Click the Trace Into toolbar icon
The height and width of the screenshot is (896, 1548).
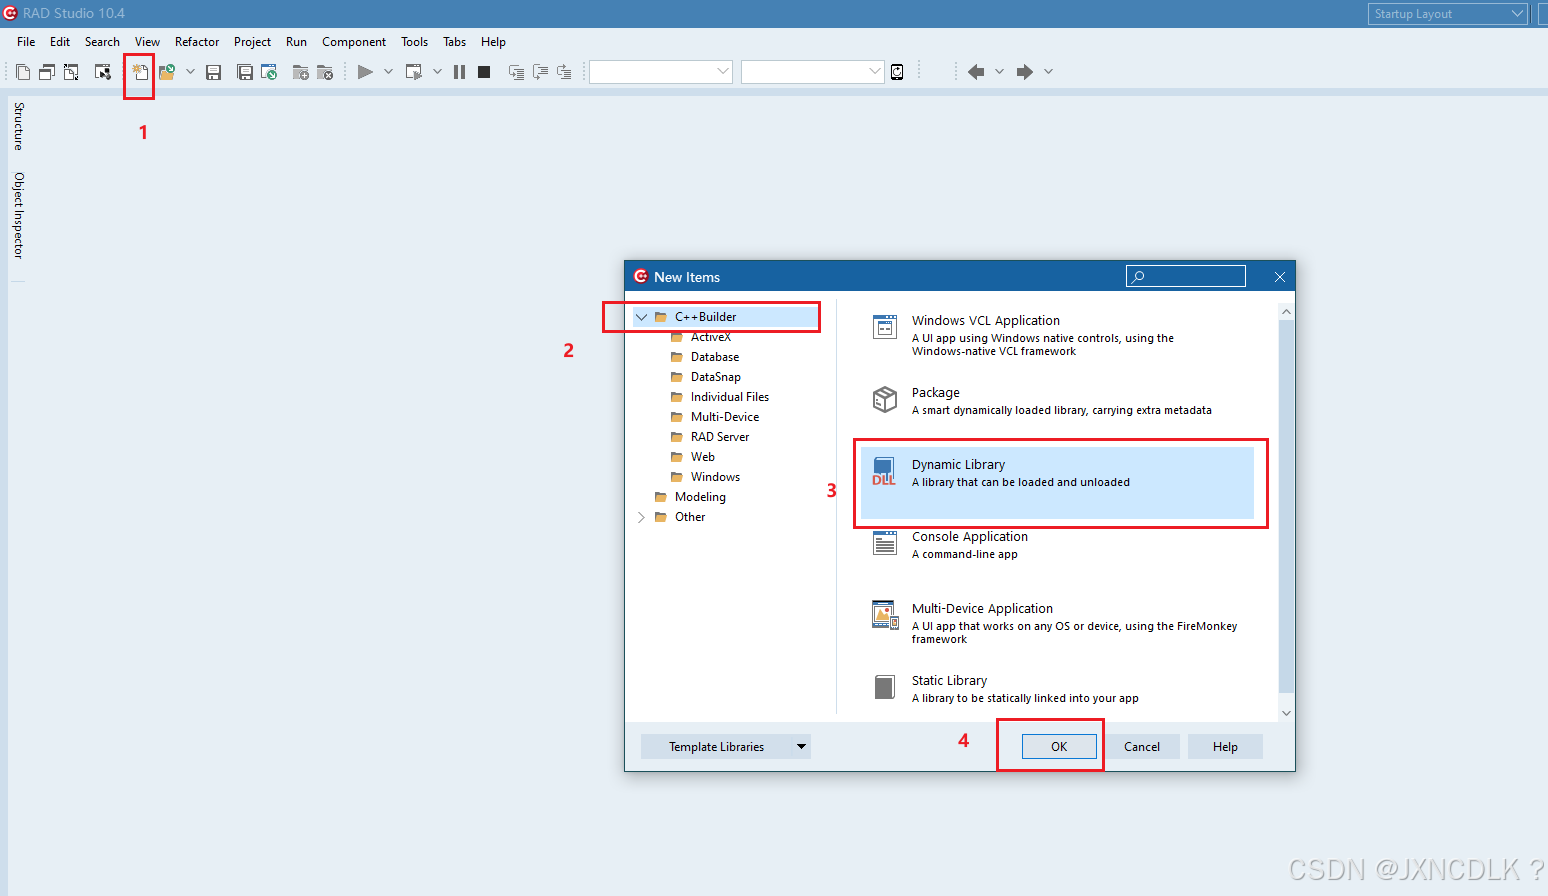[516, 71]
